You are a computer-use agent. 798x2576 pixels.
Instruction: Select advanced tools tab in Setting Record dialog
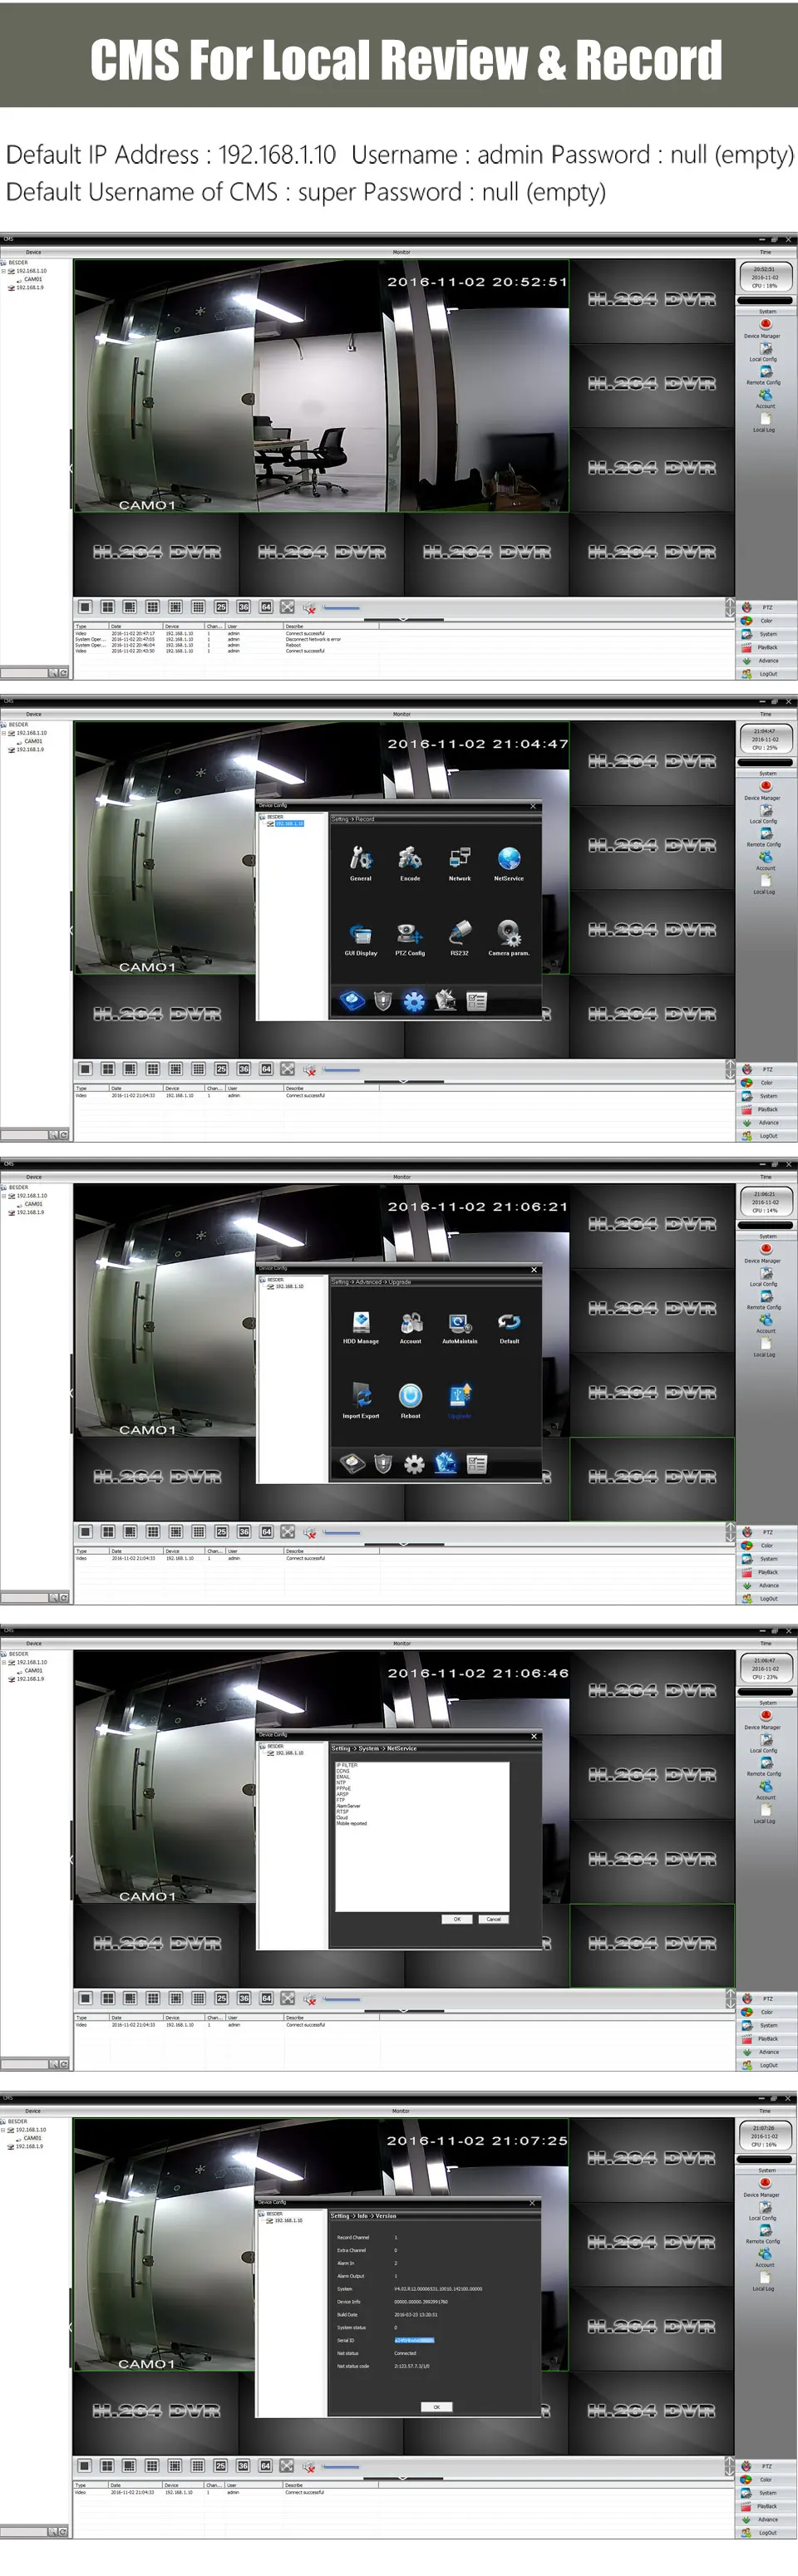[x=446, y=1000]
